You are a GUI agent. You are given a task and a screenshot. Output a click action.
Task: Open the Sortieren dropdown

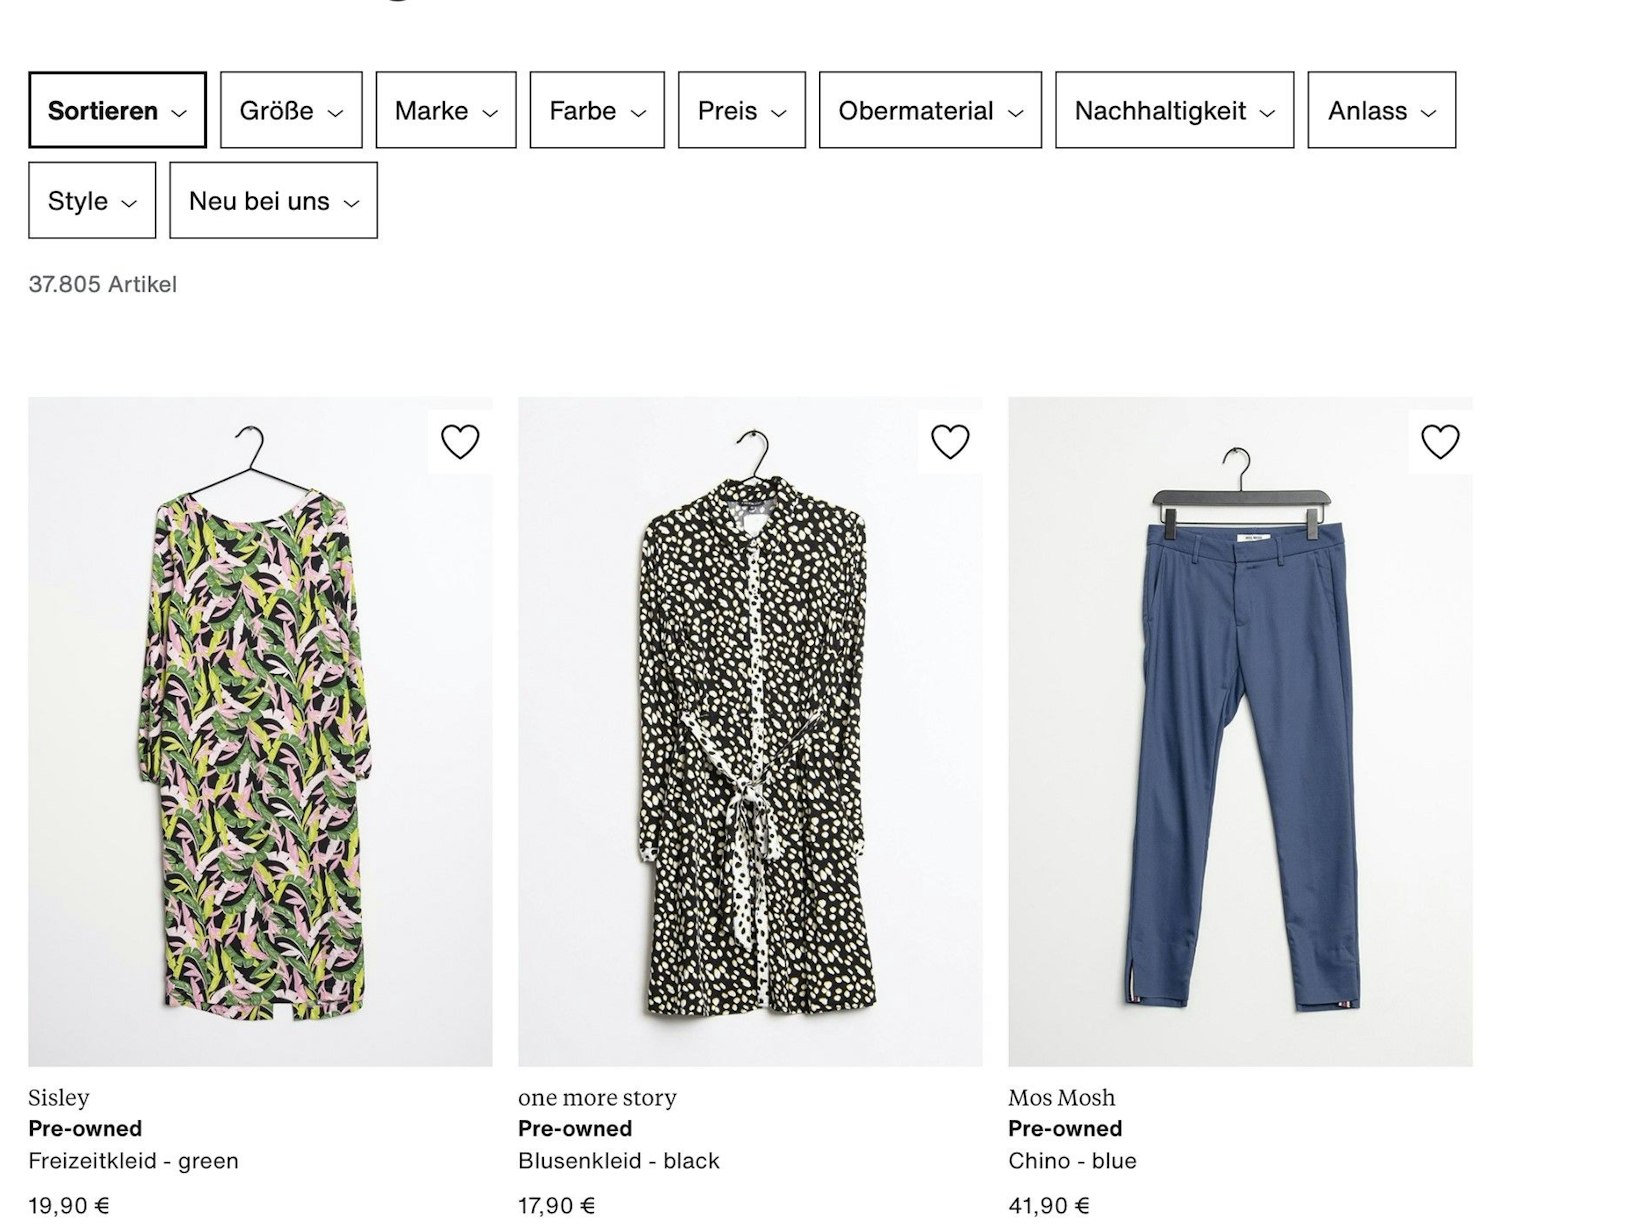(x=117, y=110)
